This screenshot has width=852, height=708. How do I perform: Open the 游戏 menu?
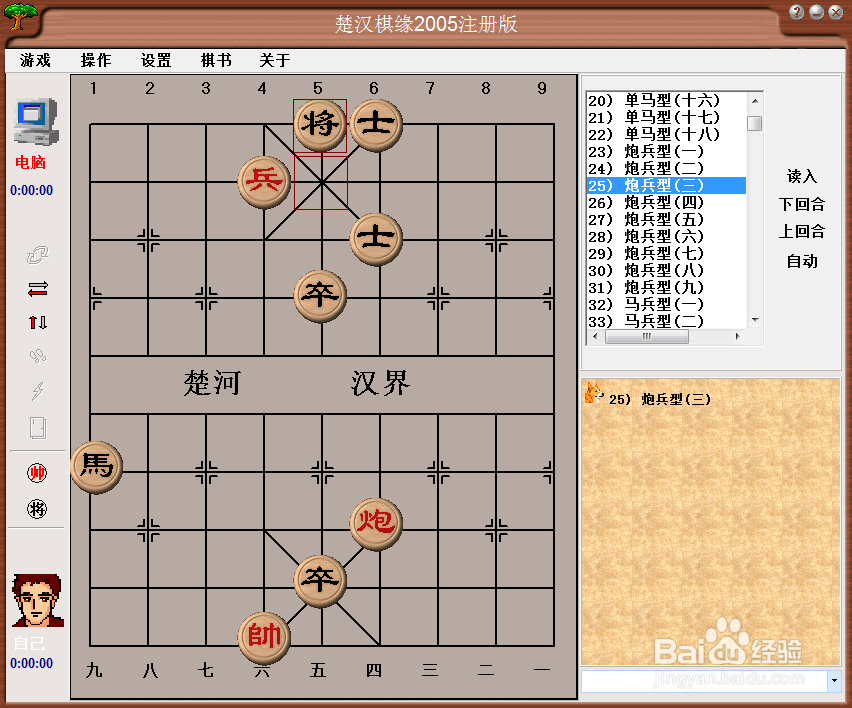click(x=35, y=60)
